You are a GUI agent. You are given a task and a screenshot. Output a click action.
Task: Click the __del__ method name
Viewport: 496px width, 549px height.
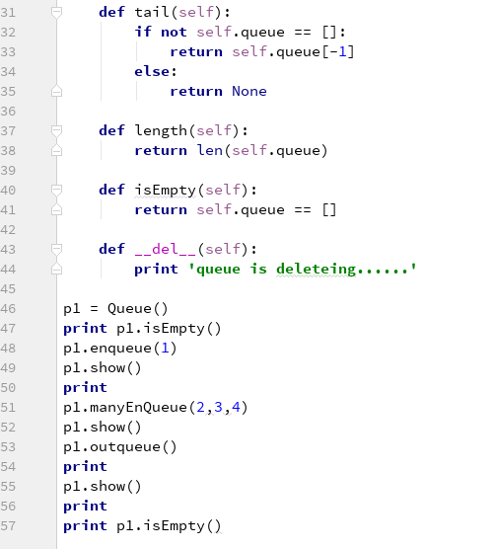click(x=165, y=249)
